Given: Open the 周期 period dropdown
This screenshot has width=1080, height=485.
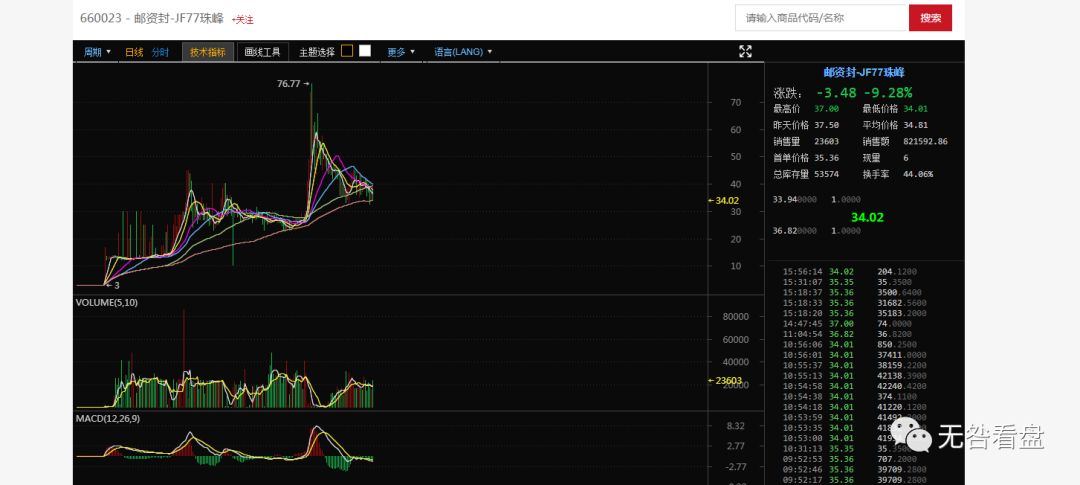Looking at the screenshot, I should (x=97, y=52).
